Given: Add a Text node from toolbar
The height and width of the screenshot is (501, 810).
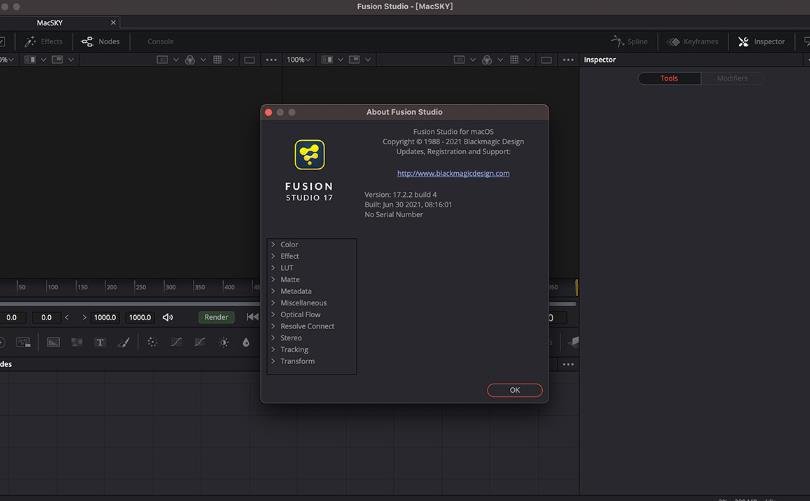Looking at the screenshot, I should 100,342.
